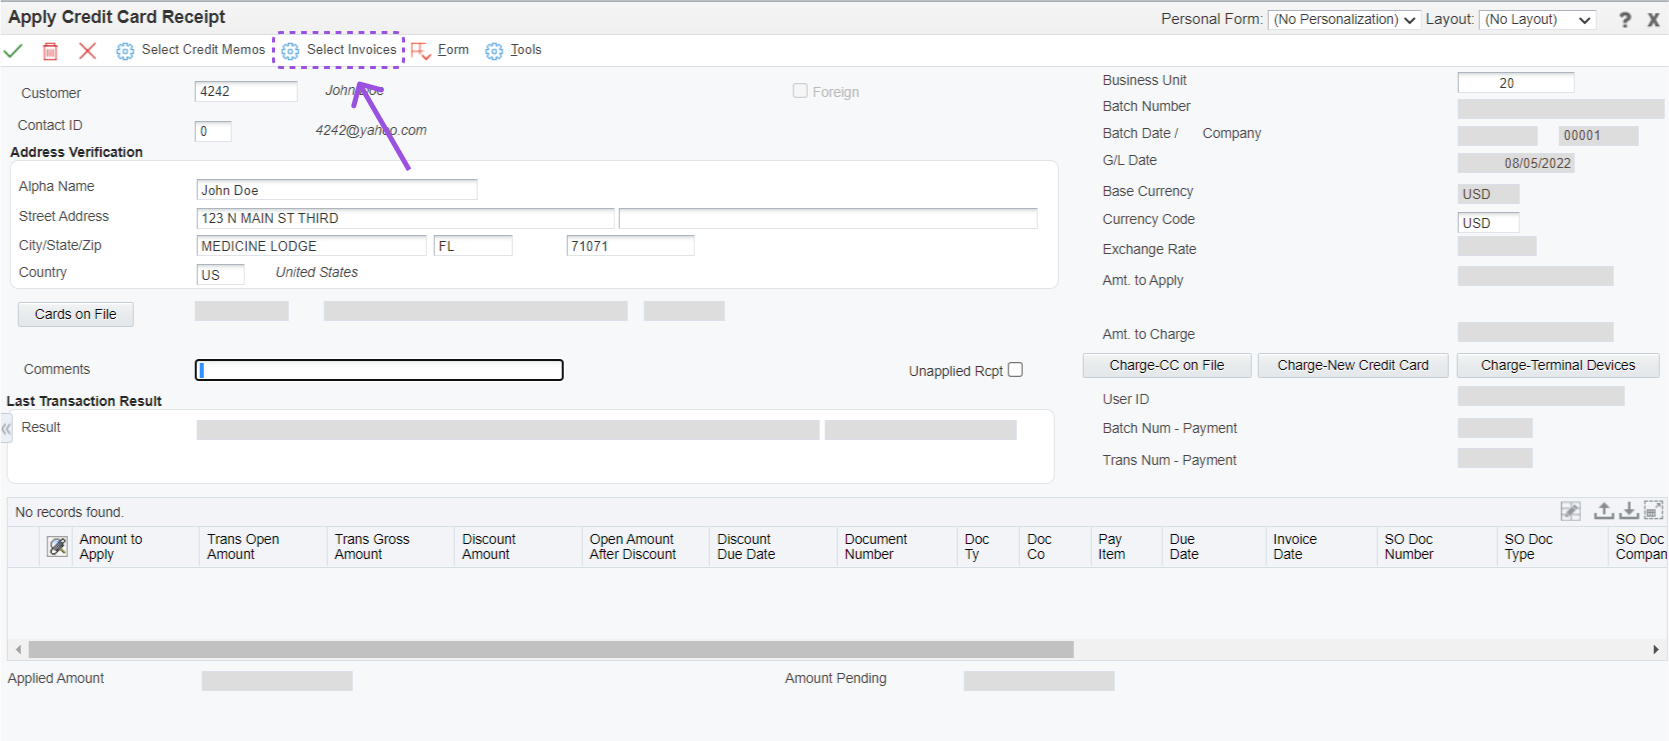Screen dimensions: 1669x741
Task: Click the customize grid pencil icon
Action: pyautogui.click(x=1571, y=511)
